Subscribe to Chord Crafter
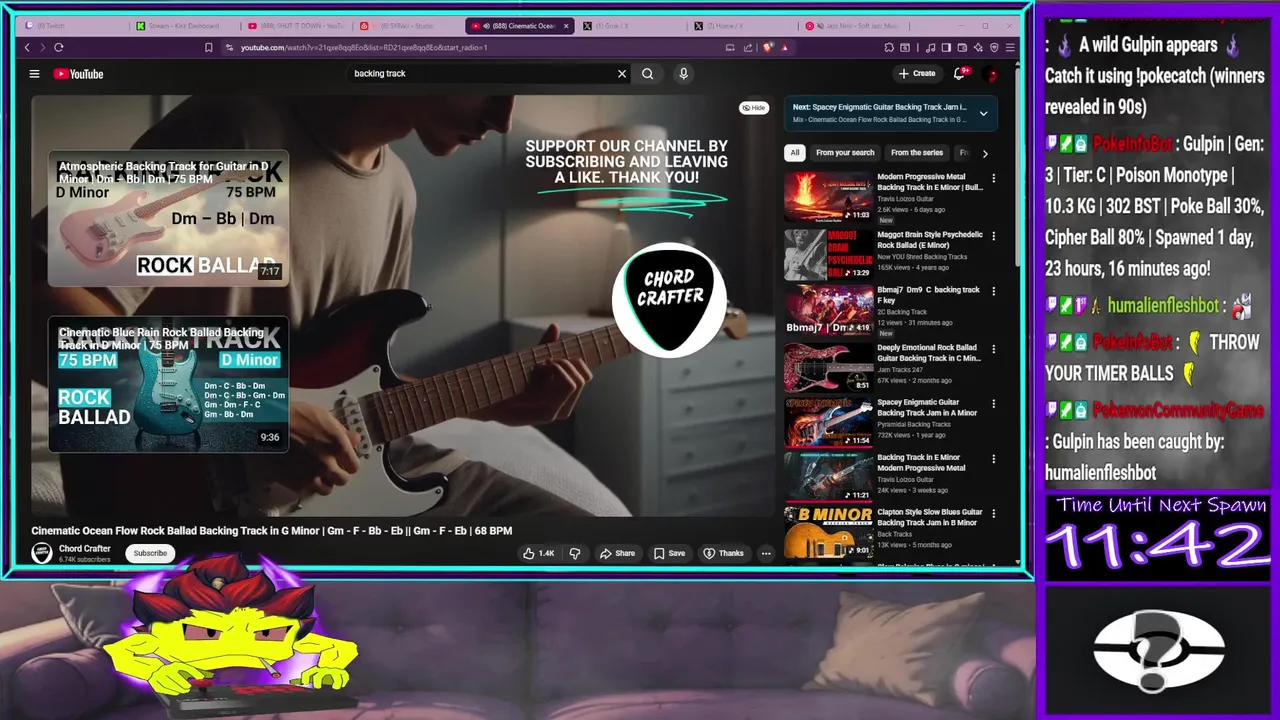1280x720 pixels. click(x=150, y=553)
